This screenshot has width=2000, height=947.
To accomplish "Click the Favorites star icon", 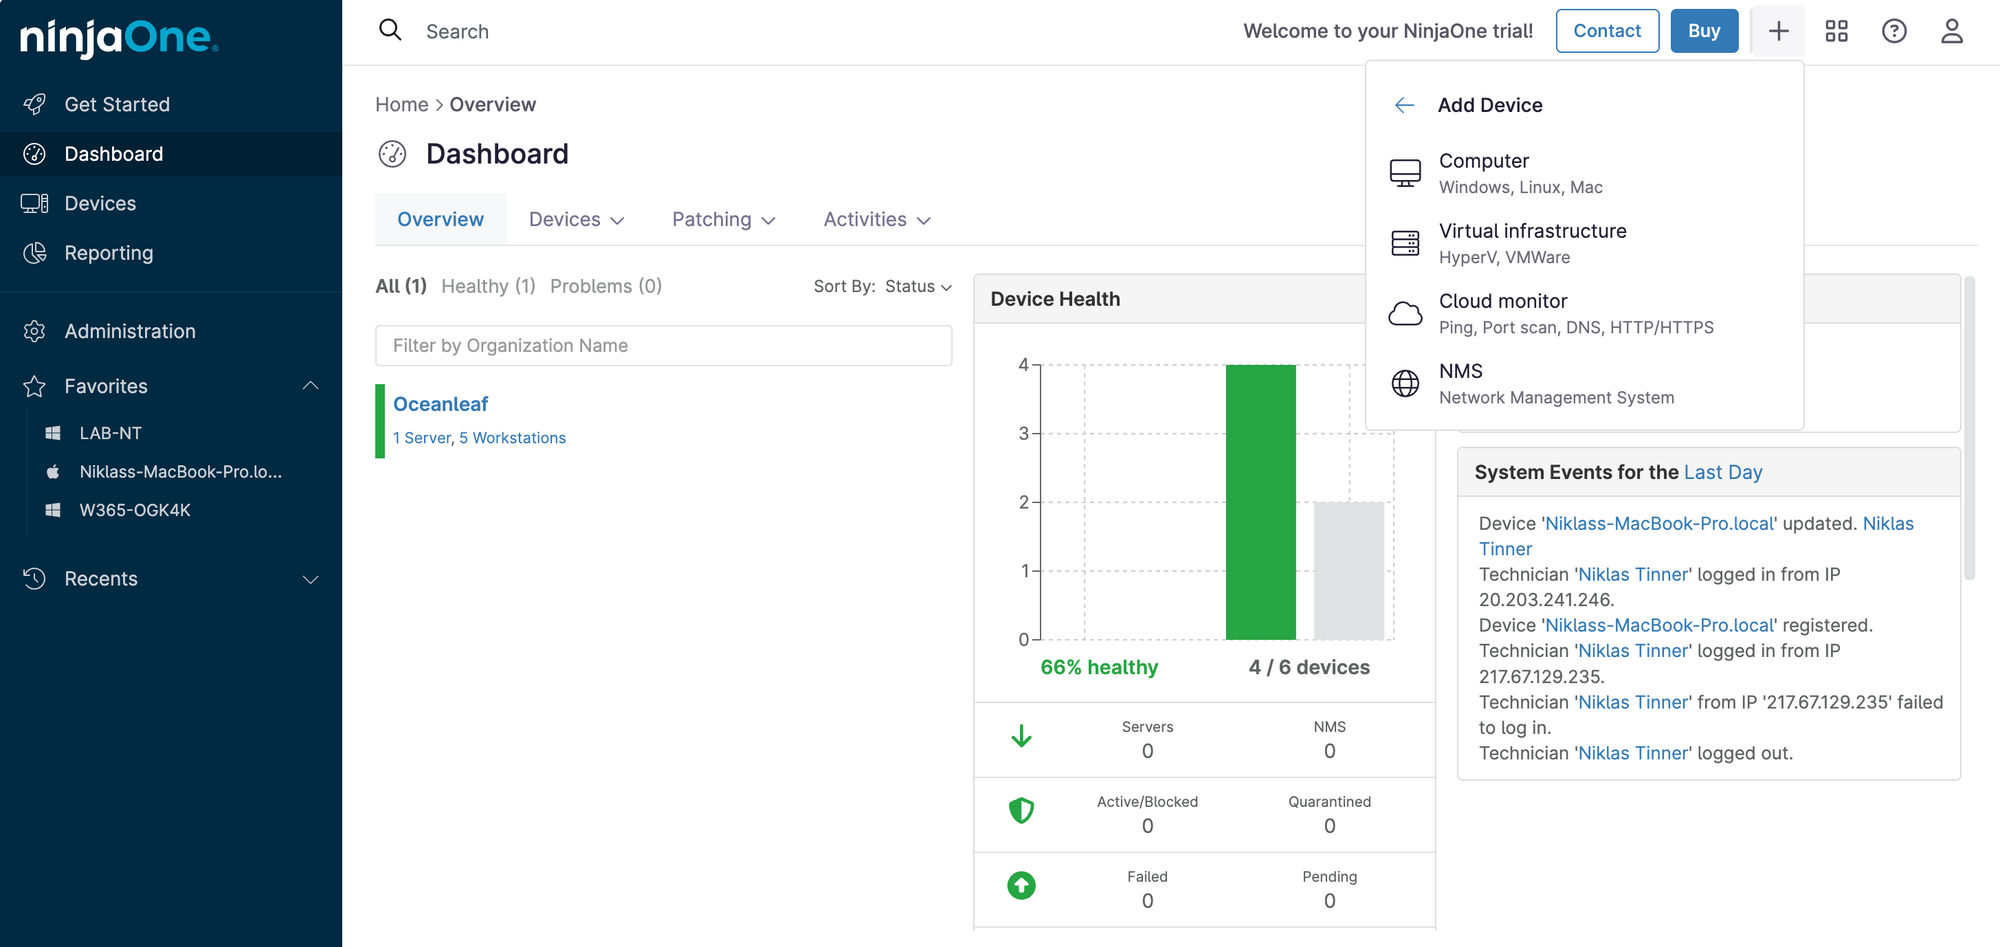I will point(35,386).
